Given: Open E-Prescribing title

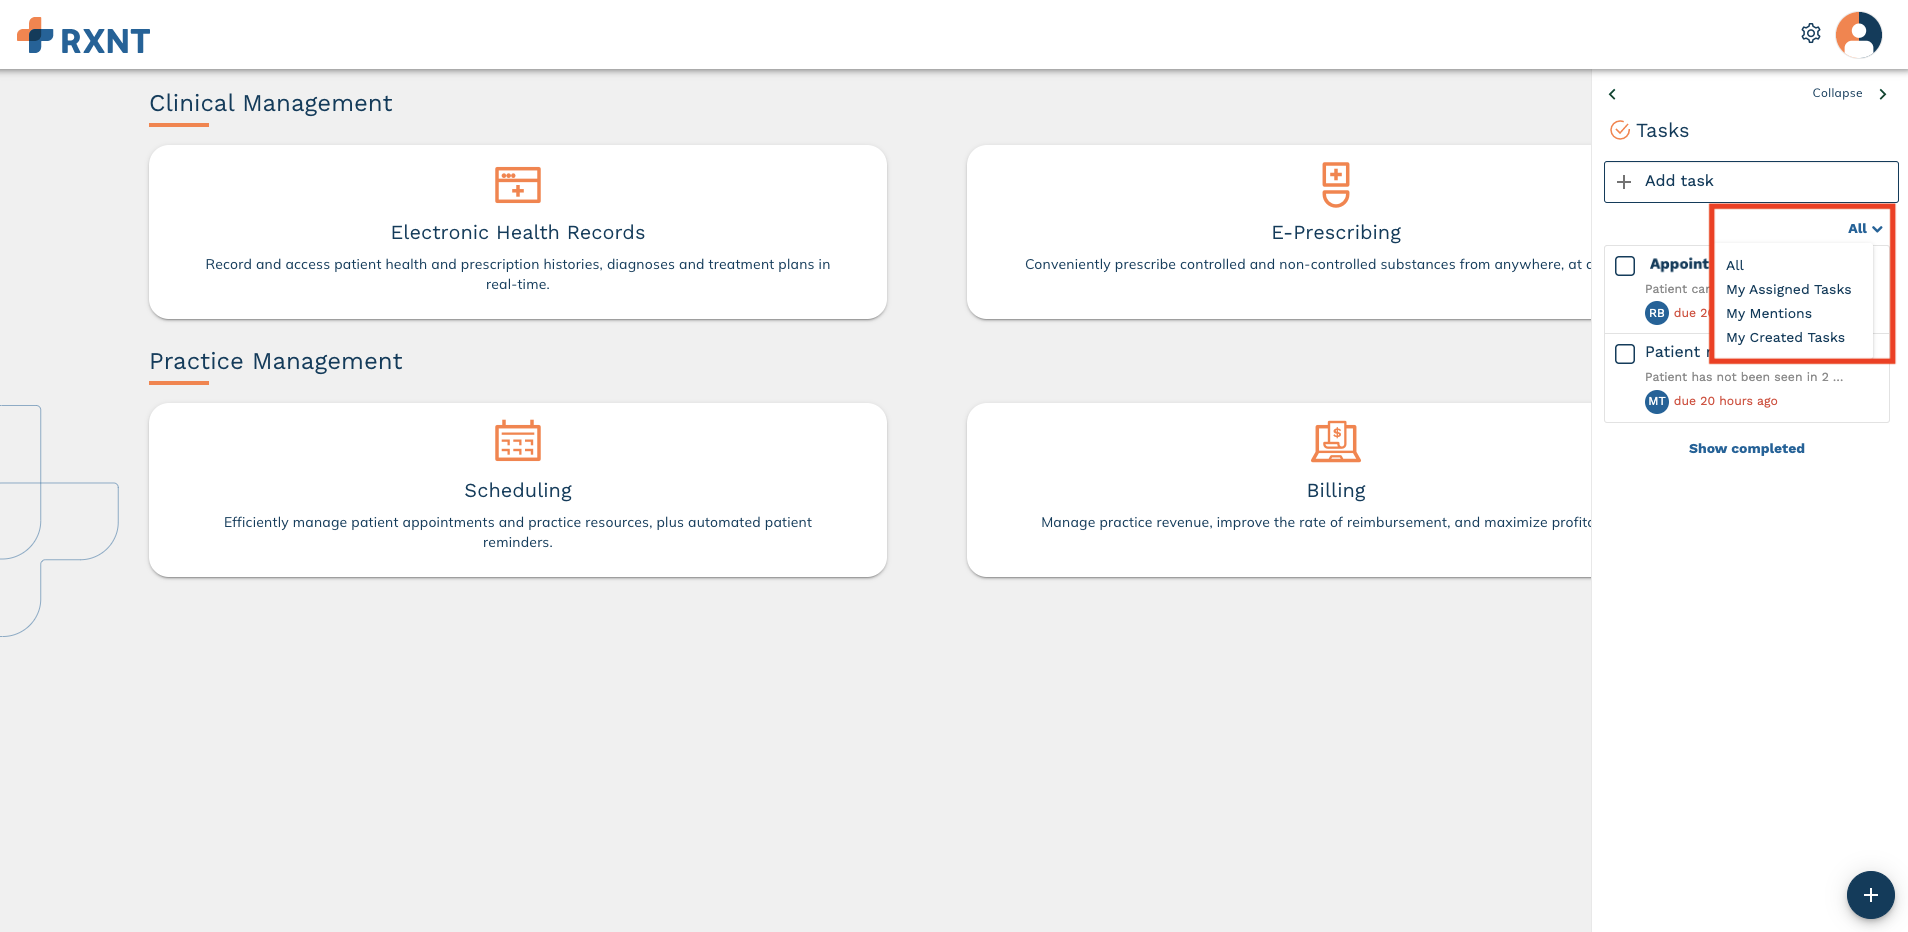Looking at the screenshot, I should (x=1336, y=232).
